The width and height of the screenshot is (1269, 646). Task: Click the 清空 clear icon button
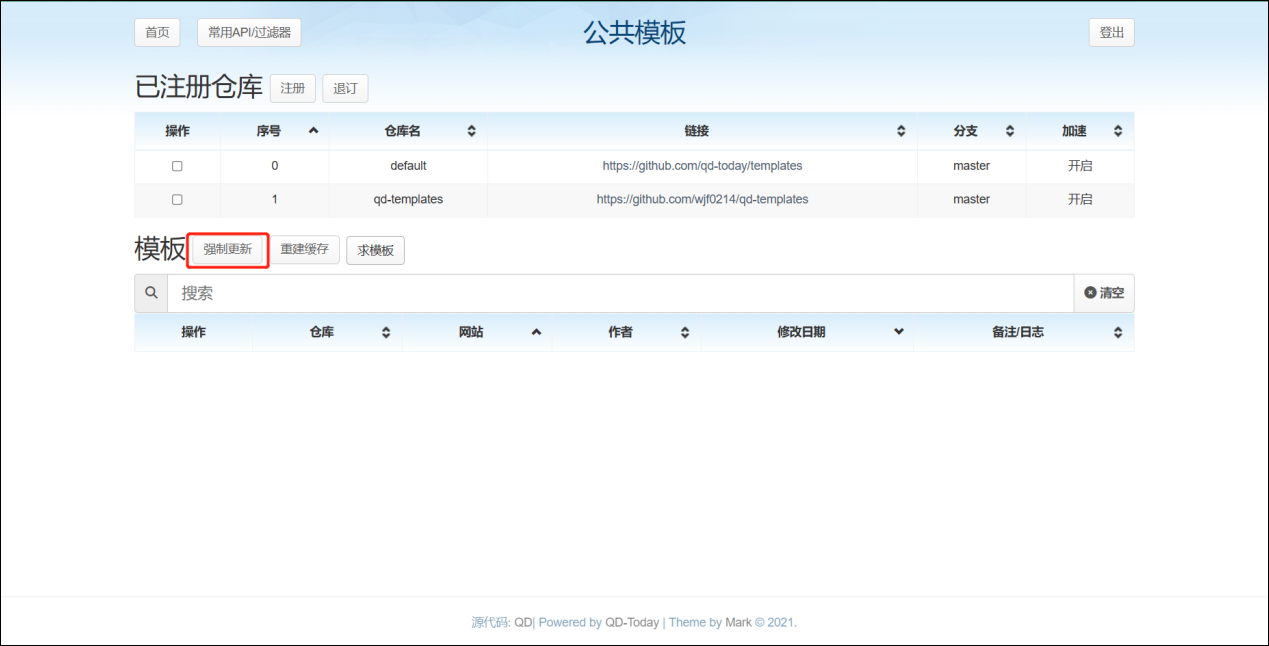pyautogui.click(x=1104, y=293)
